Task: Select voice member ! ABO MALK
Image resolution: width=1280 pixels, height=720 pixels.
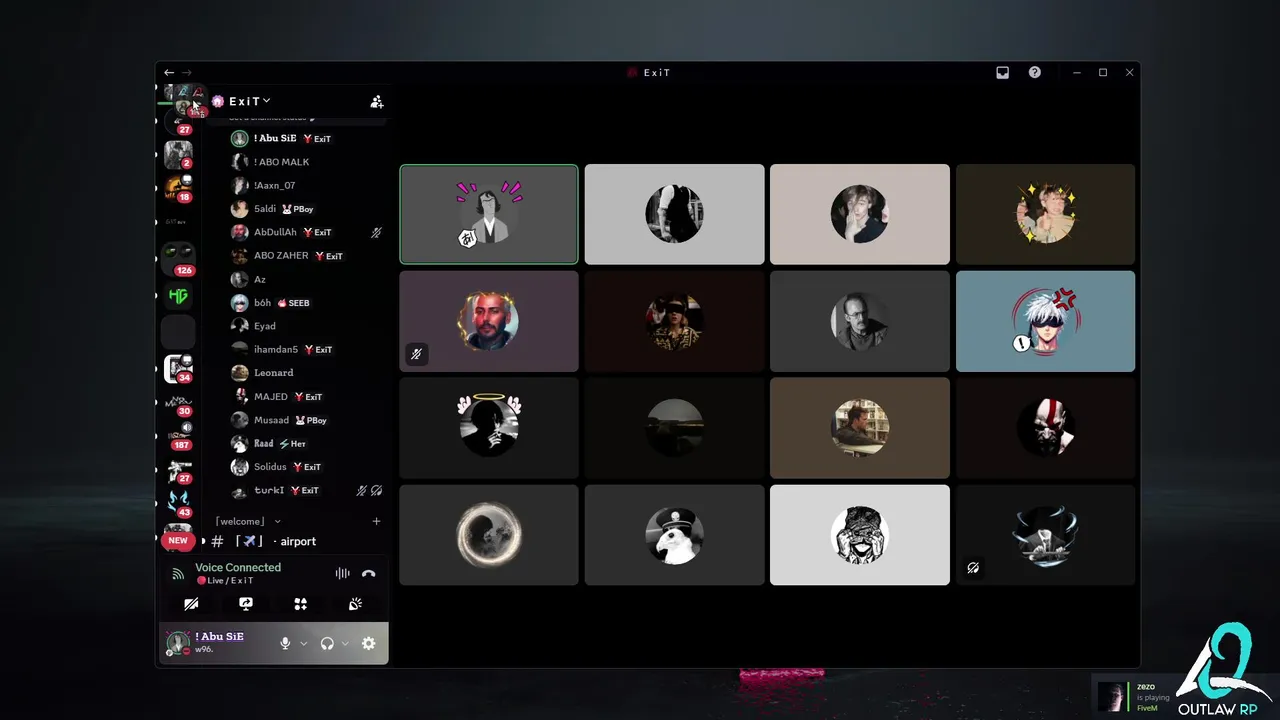Action: [307, 162]
